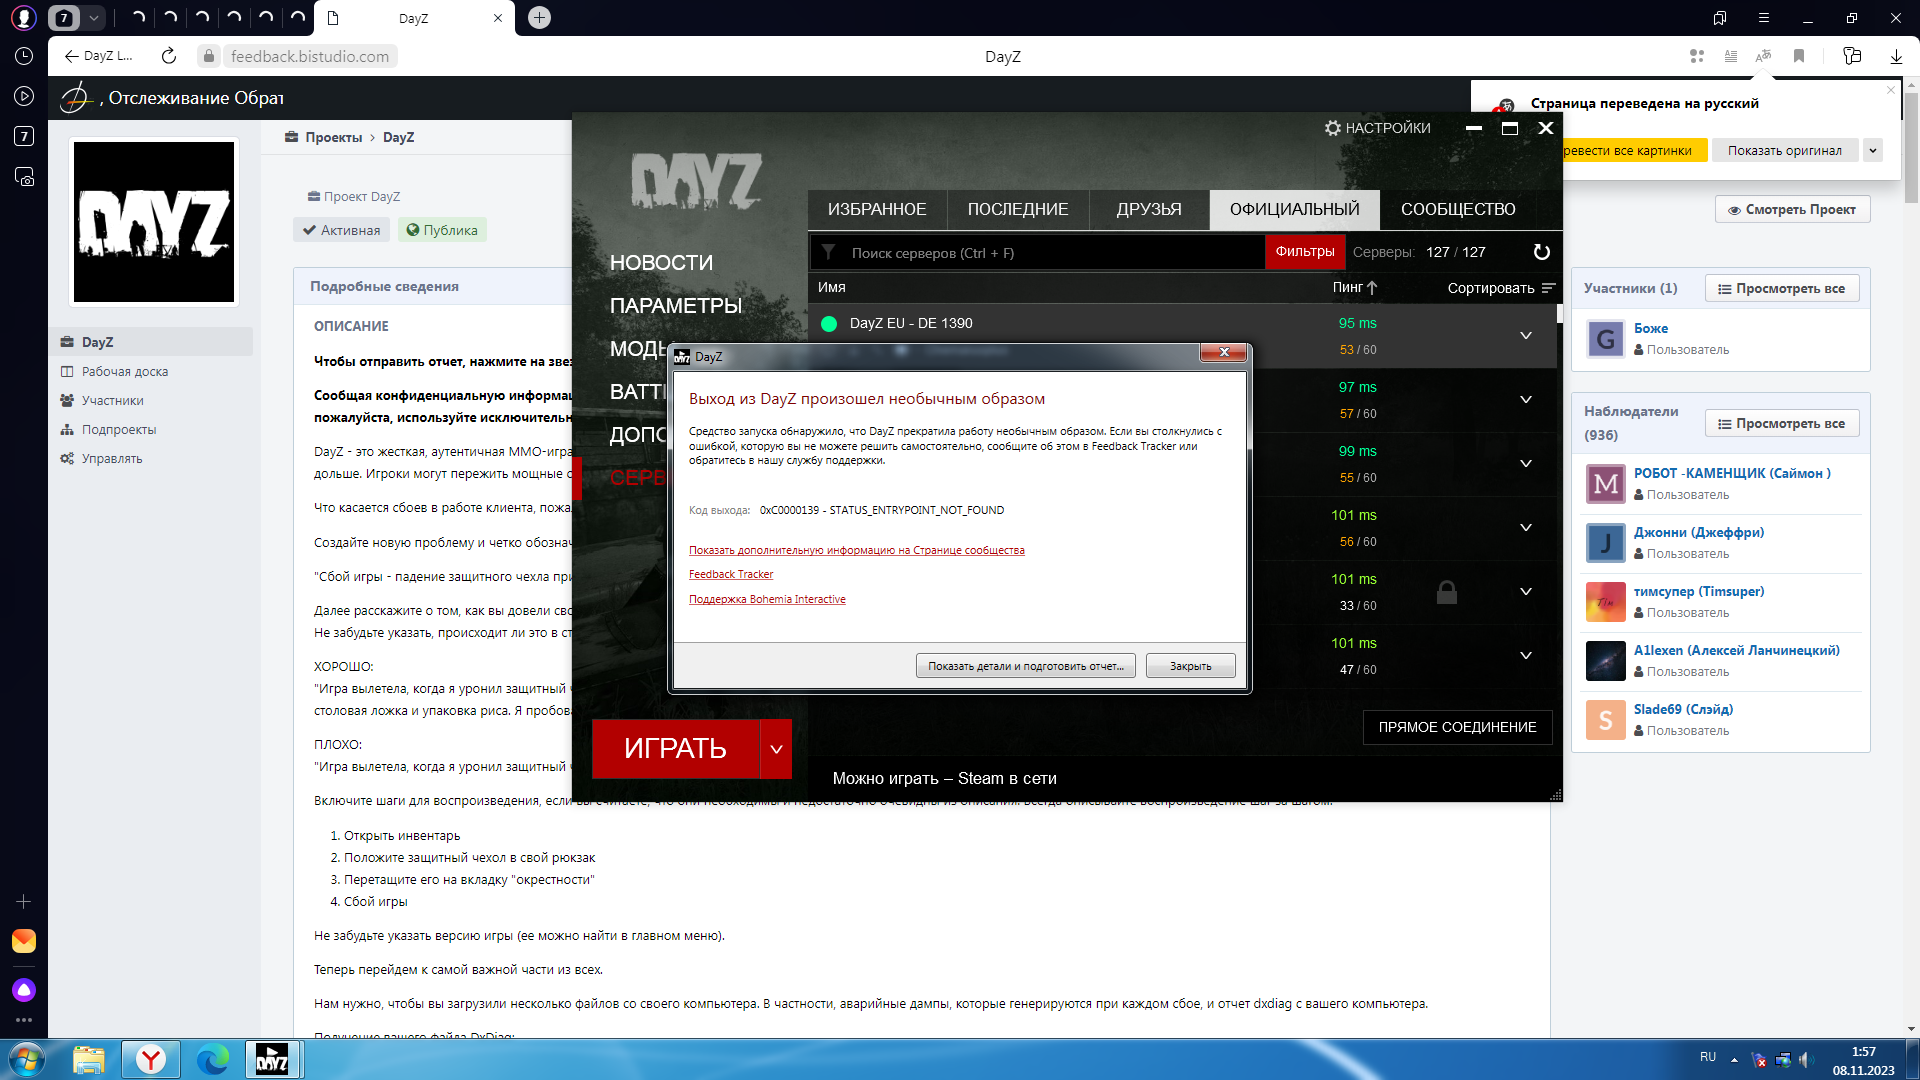This screenshot has width=1920, height=1080.
Task: Select the ОФИЦИАЛЬНЫЙ tab
Action: (x=1295, y=210)
